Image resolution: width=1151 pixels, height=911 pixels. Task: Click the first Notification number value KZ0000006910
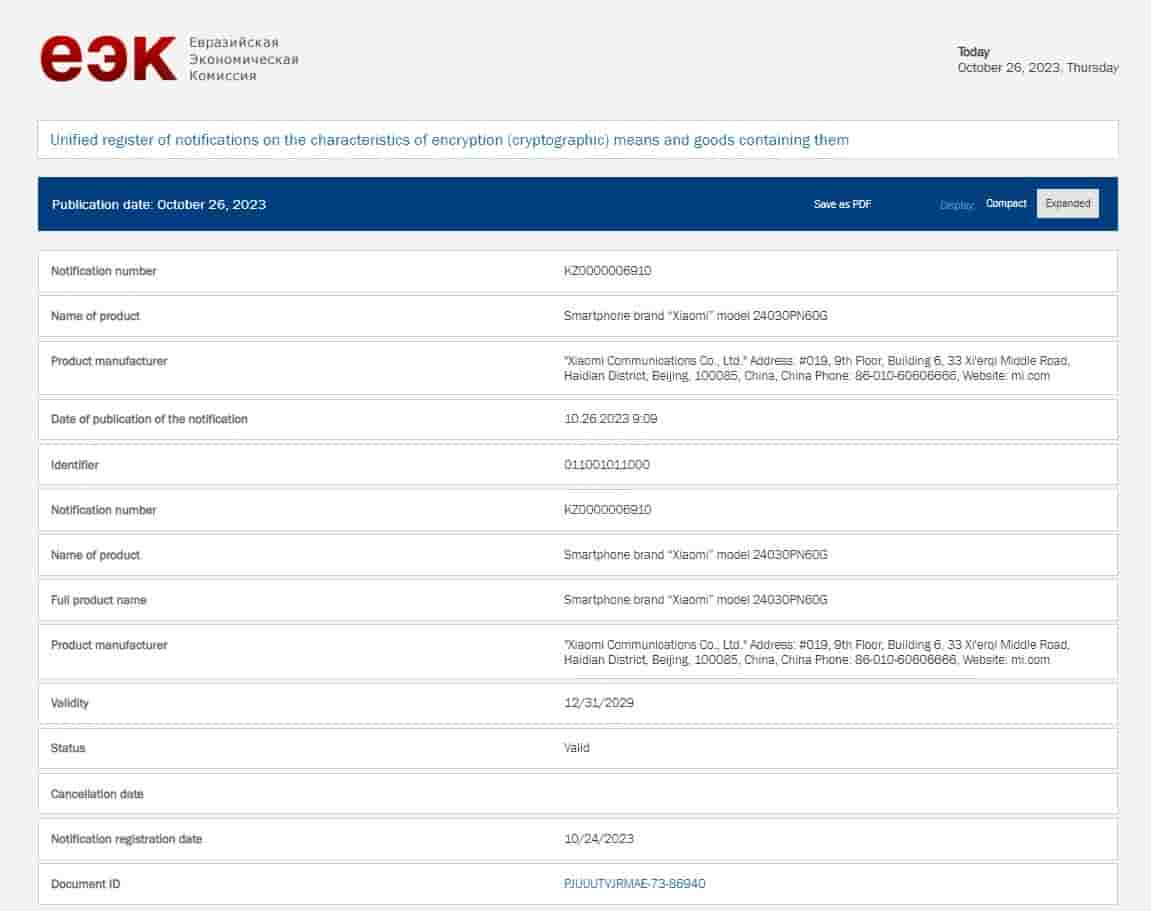[607, 271]
